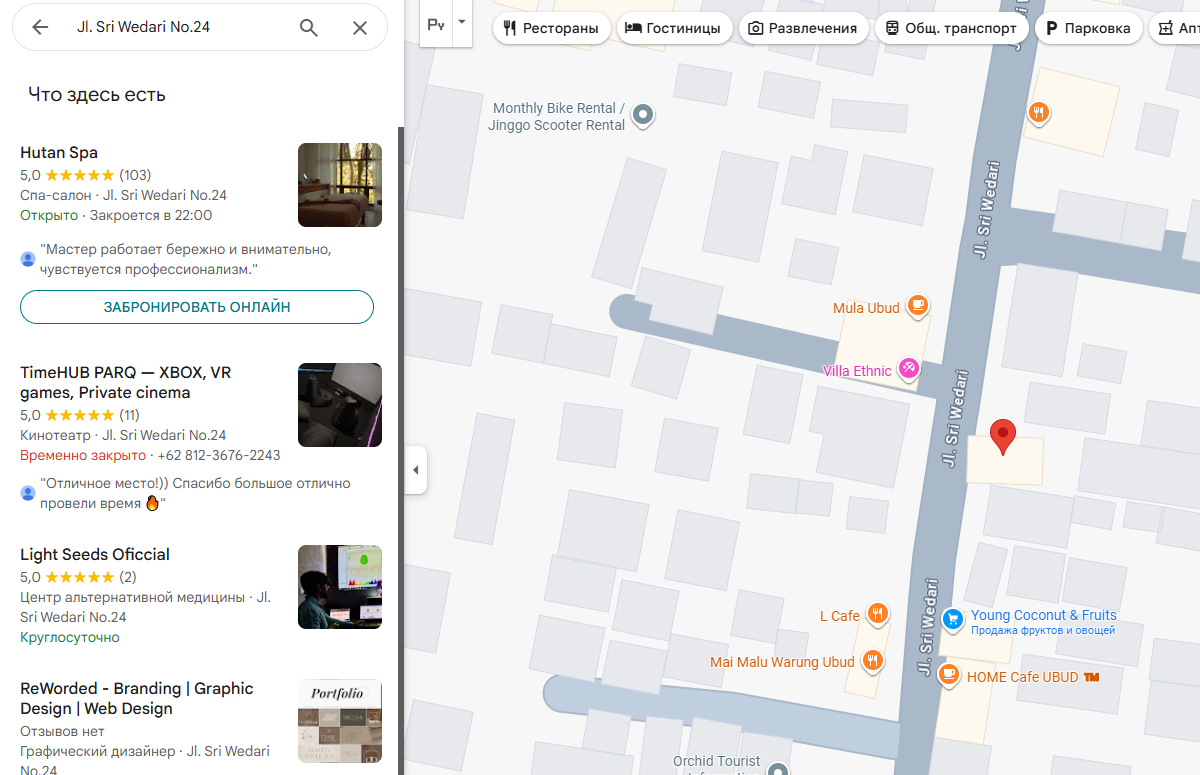Click 'Monthly Bike Rental' map label
Viewport: 1200px width, 775px height.
[559, 116]
